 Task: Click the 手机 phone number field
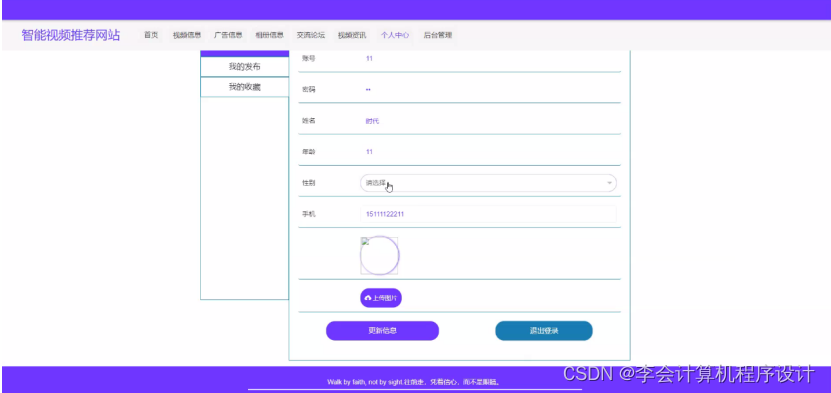[488, 214]
